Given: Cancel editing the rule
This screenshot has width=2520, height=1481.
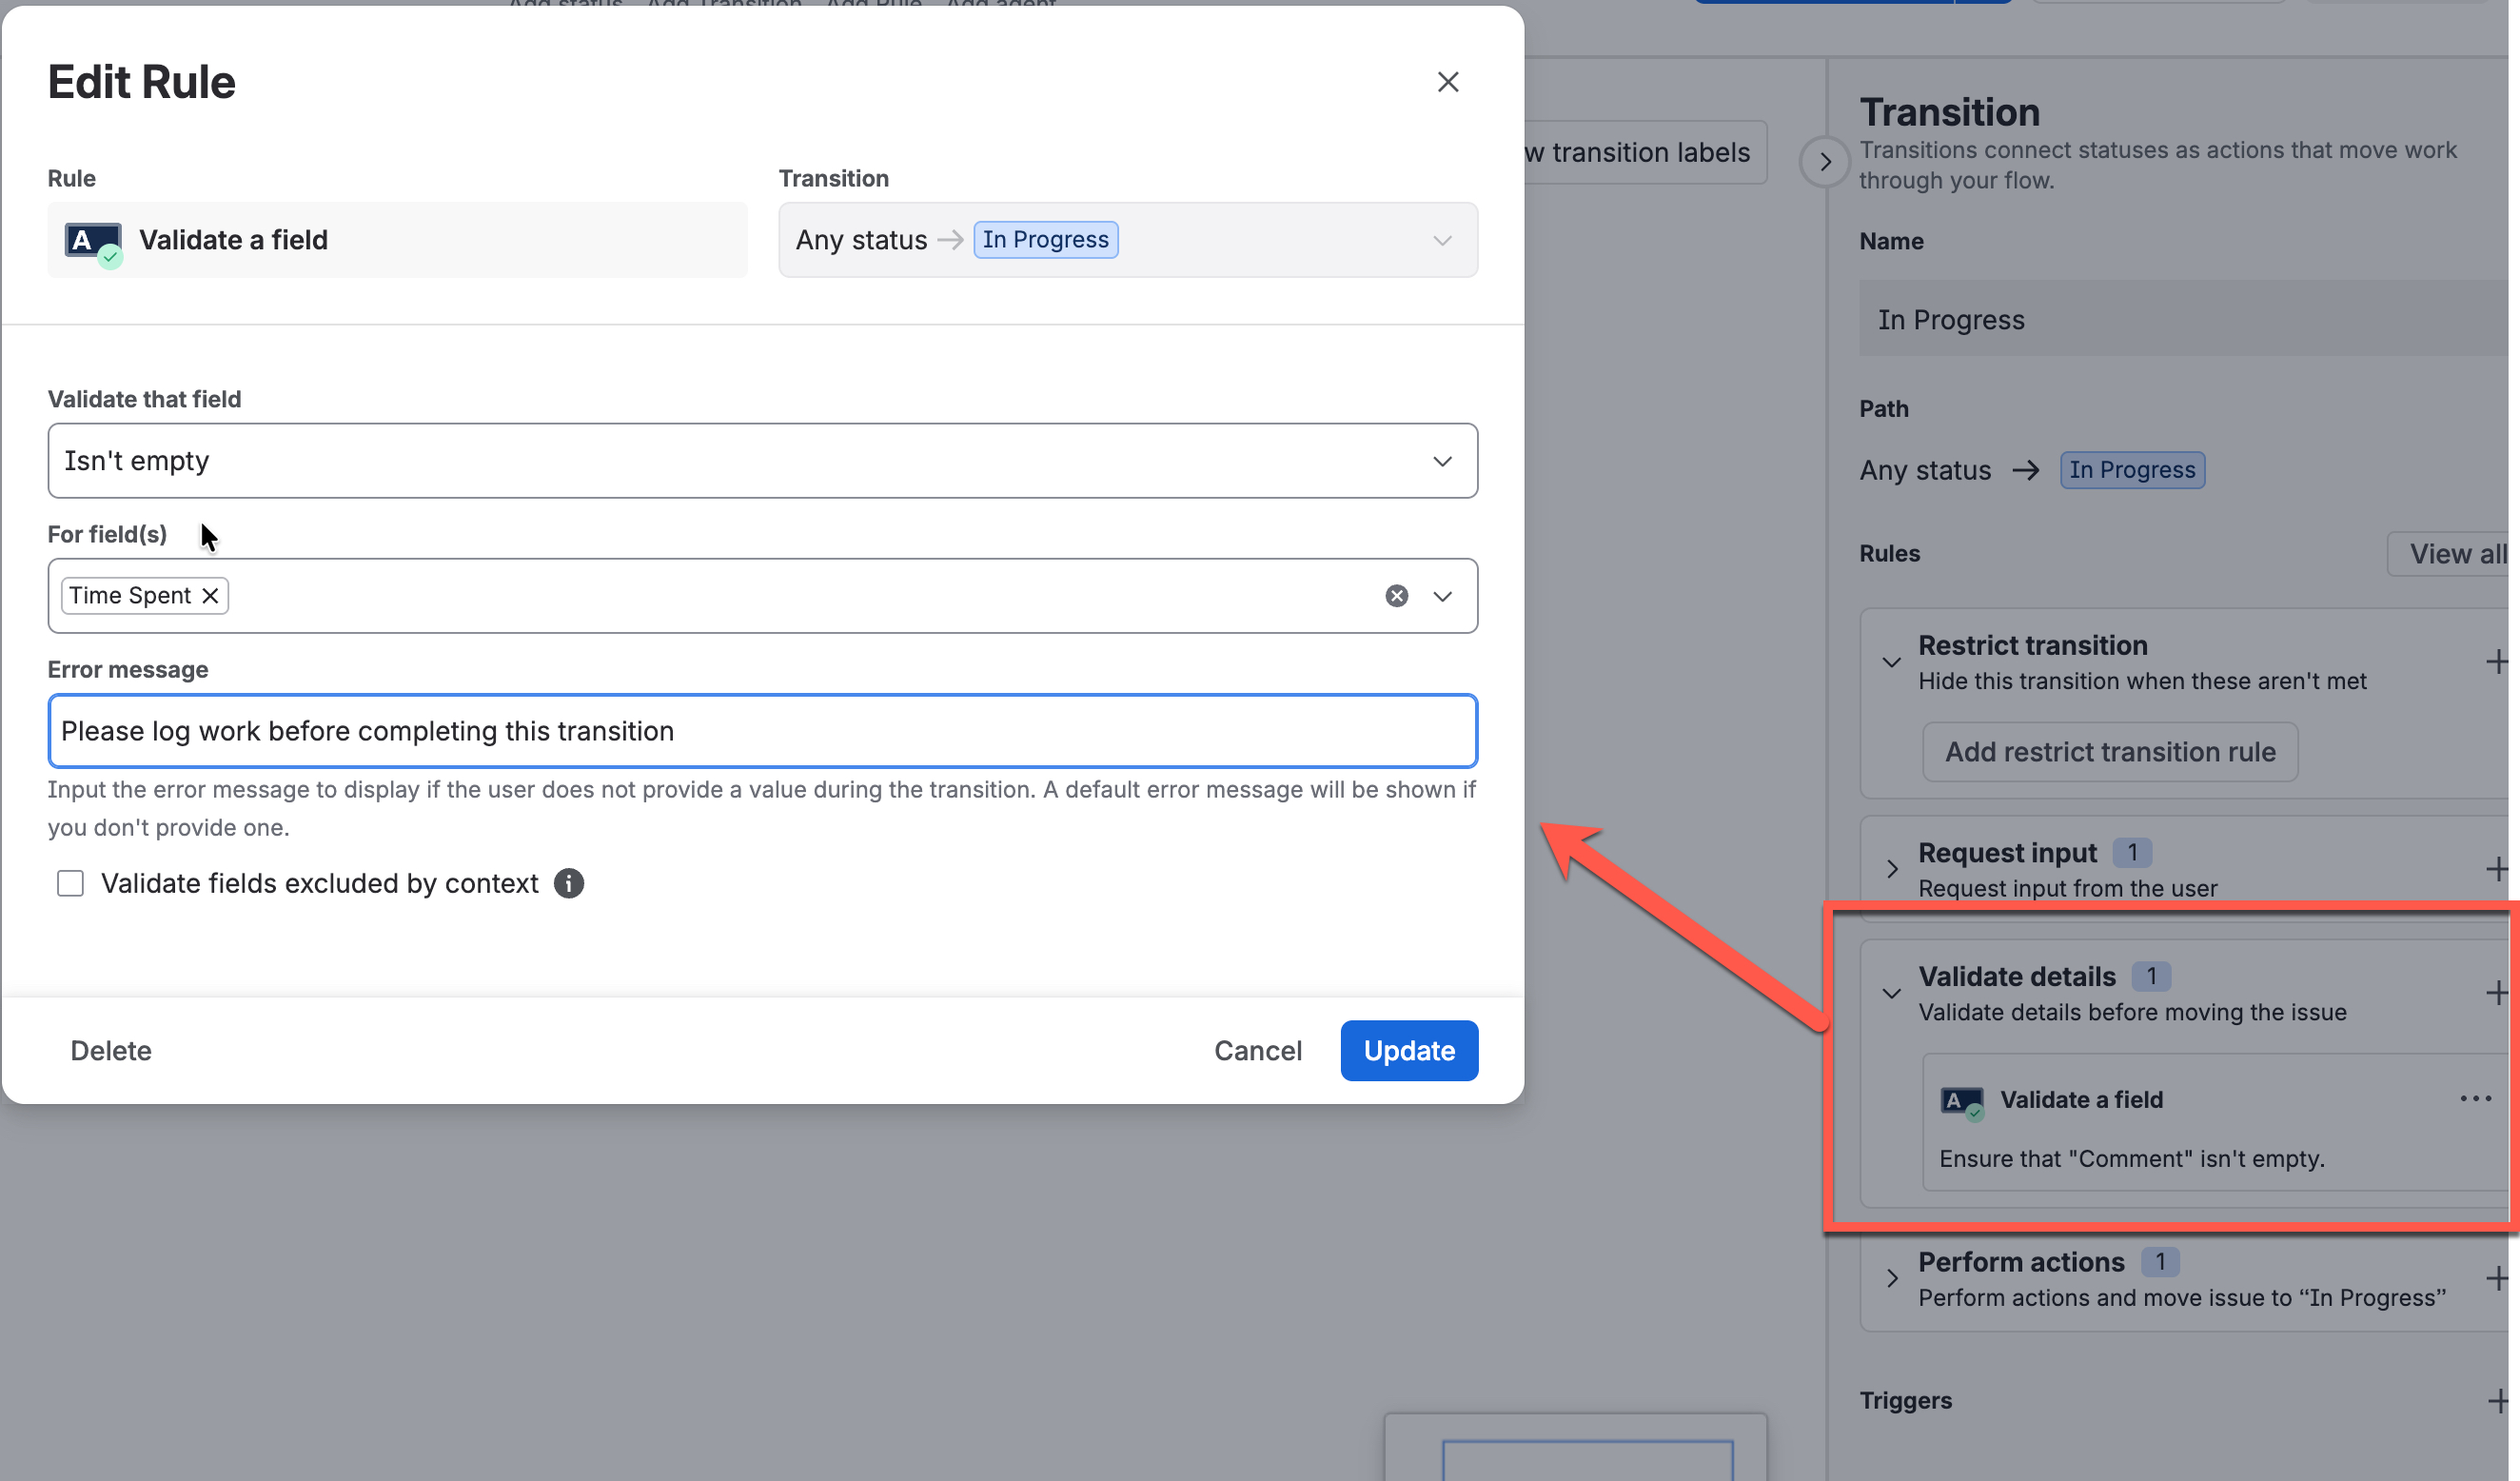Looking at the screenshot, I should (1257, 1050).
